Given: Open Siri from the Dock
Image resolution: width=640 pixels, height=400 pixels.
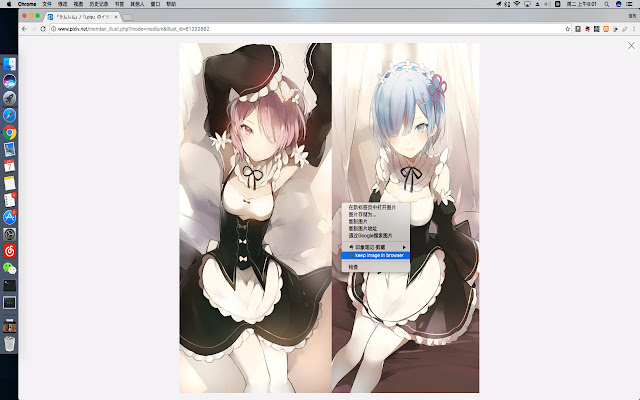Looking at the screenshot, I should (9, 81).
